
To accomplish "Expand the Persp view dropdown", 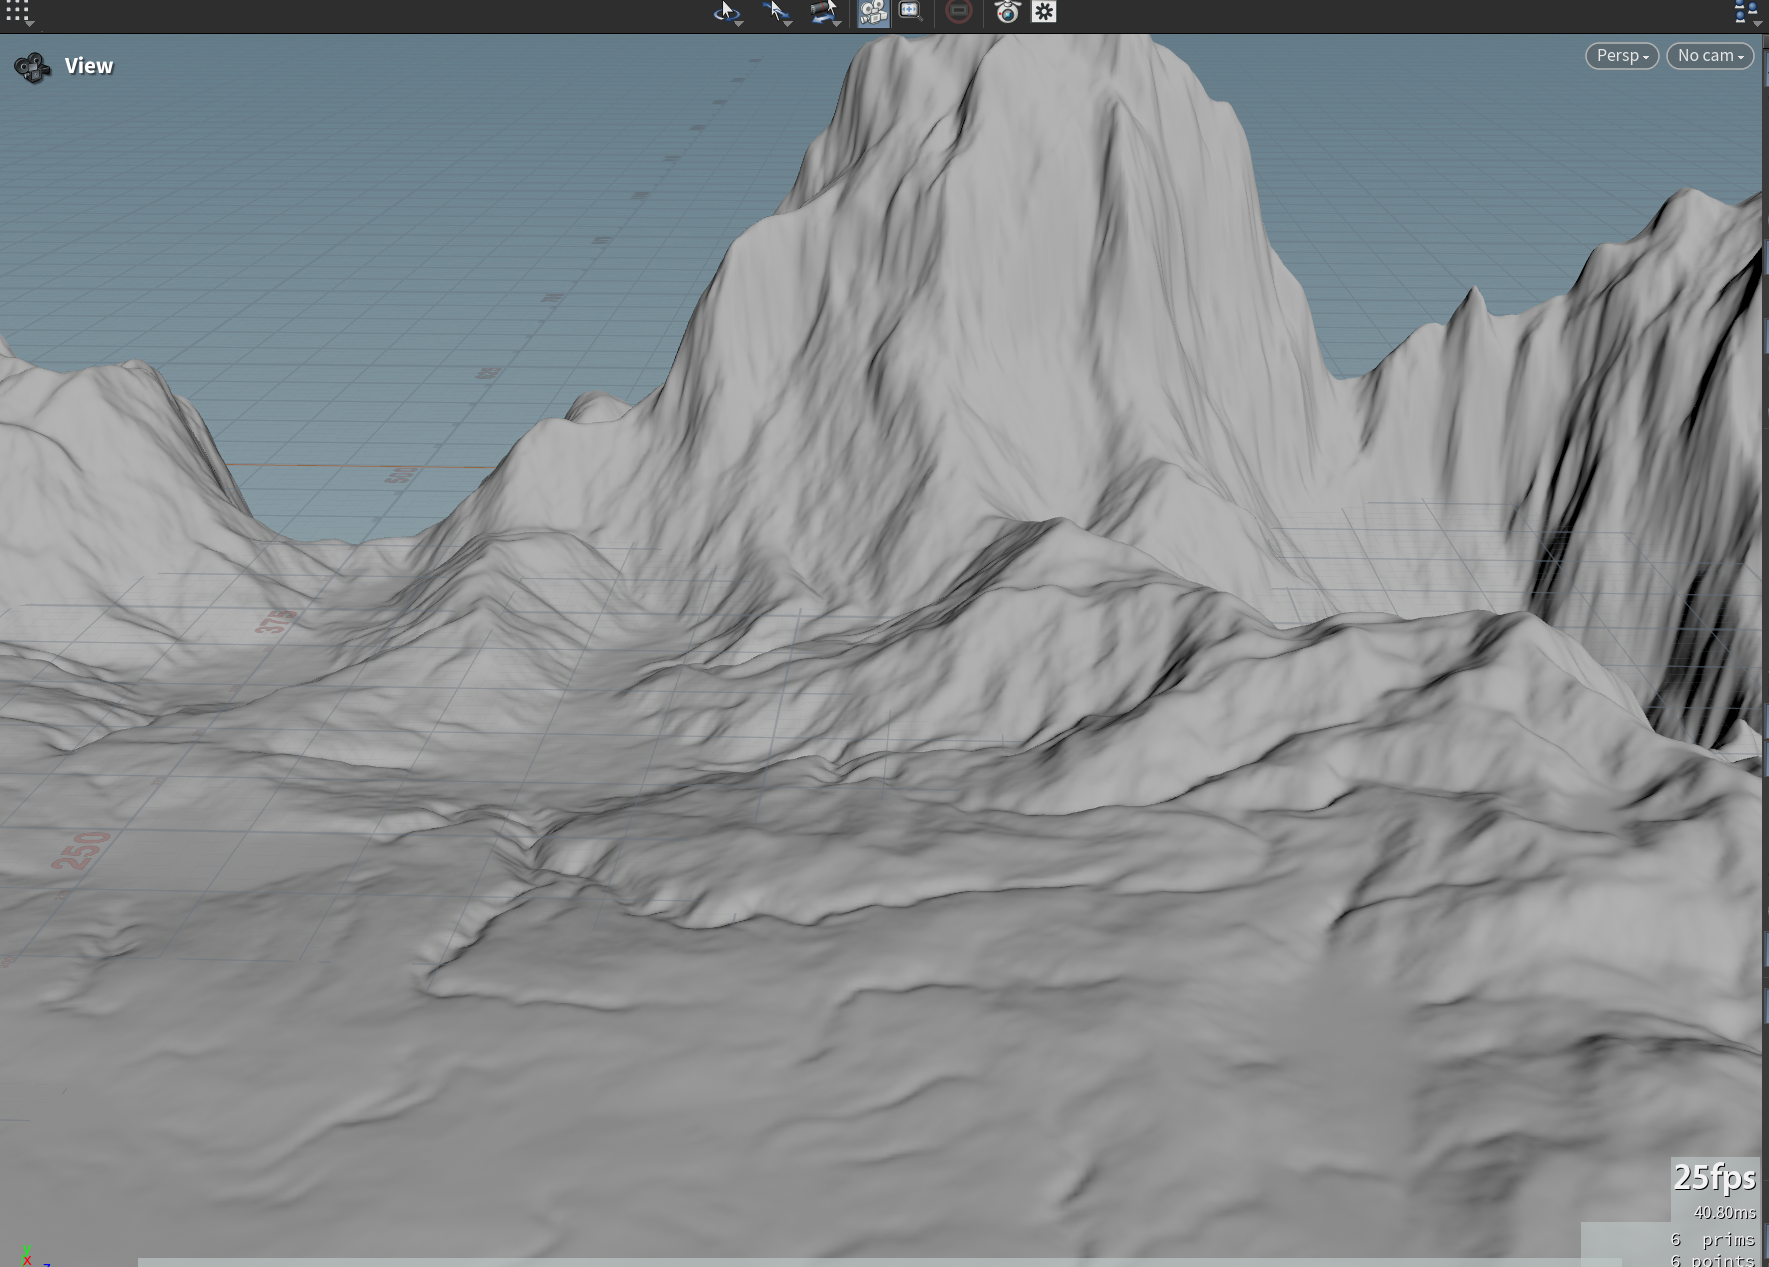I will [1622, 56].
